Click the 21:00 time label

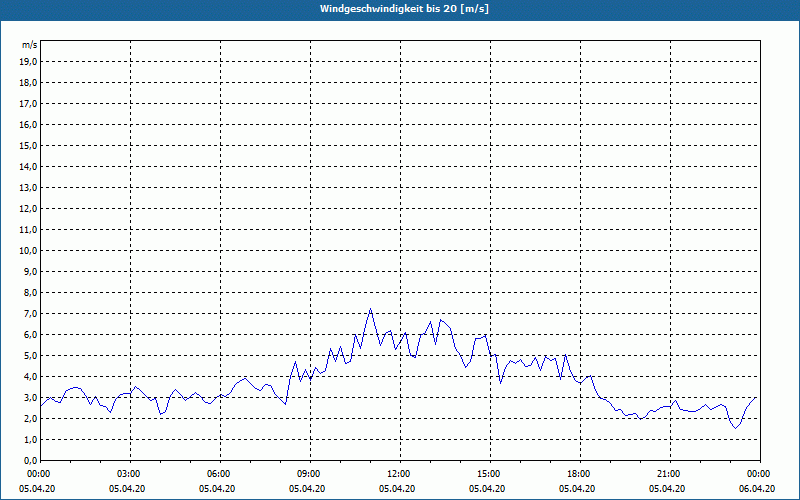click(x=670, y=474)
